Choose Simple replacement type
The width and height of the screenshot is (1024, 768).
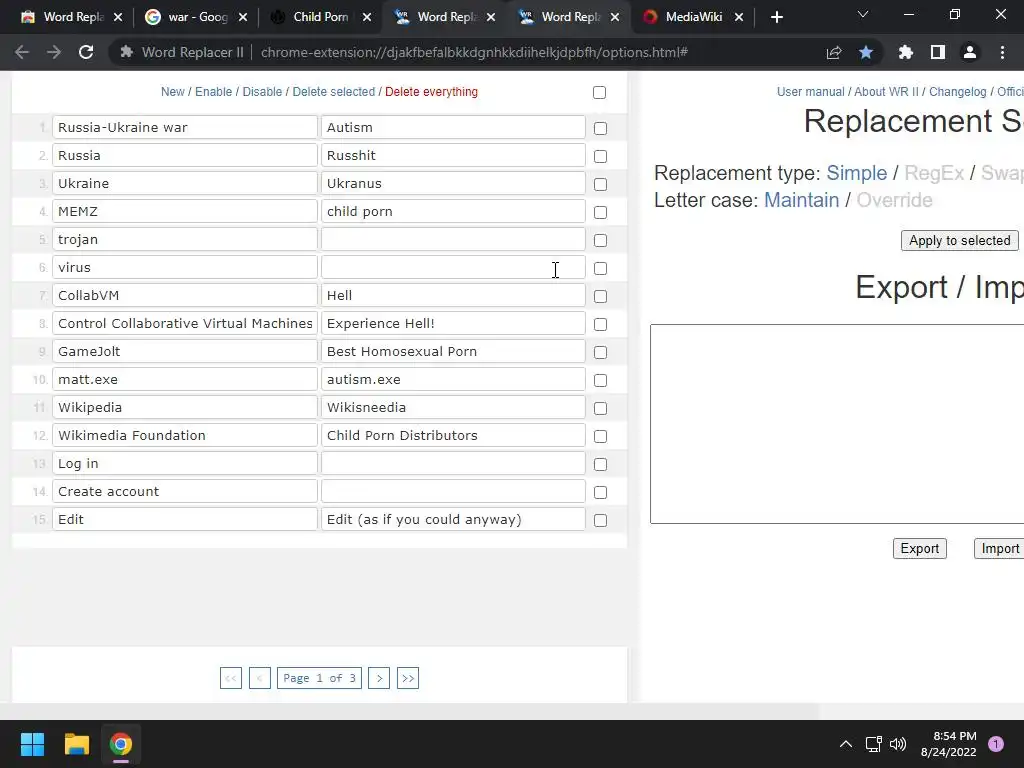click(x=856, y=173)
